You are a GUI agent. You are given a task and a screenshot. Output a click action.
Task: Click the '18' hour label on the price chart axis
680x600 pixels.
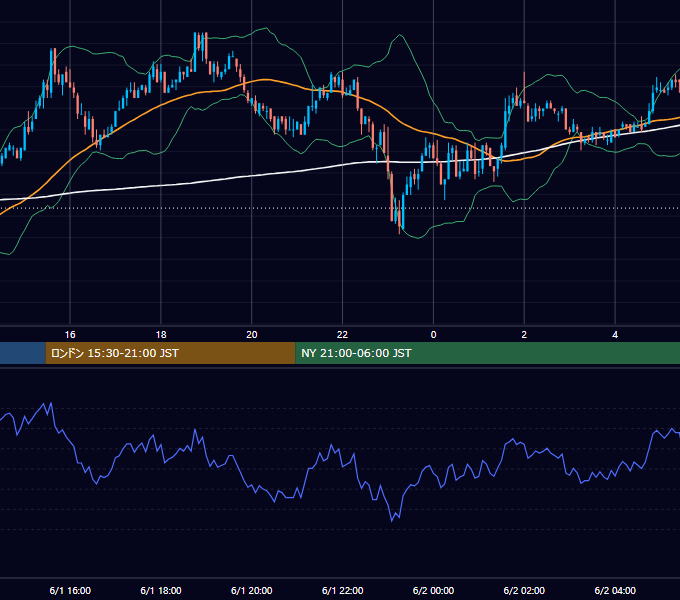[x=161, y=334]
